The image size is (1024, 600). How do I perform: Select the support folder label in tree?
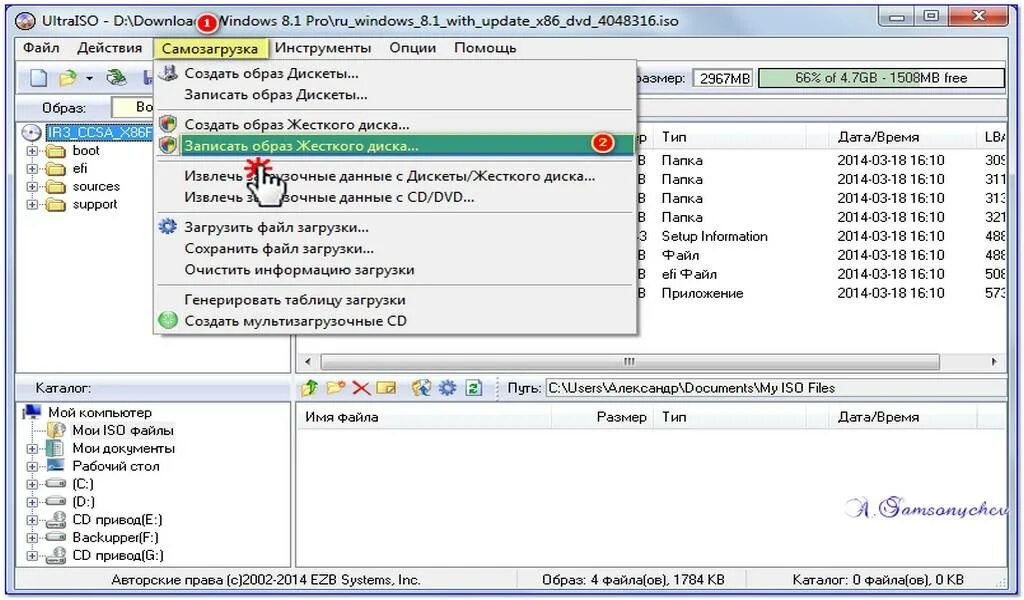pyautogui.click(x=95, y=204)
